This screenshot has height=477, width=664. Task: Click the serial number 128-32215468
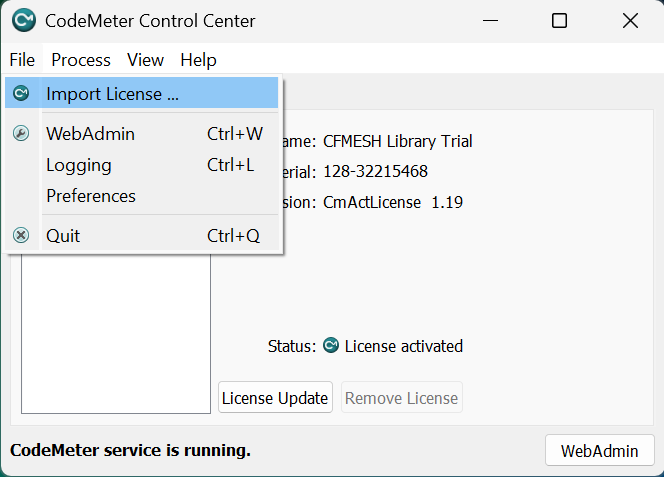375,172
